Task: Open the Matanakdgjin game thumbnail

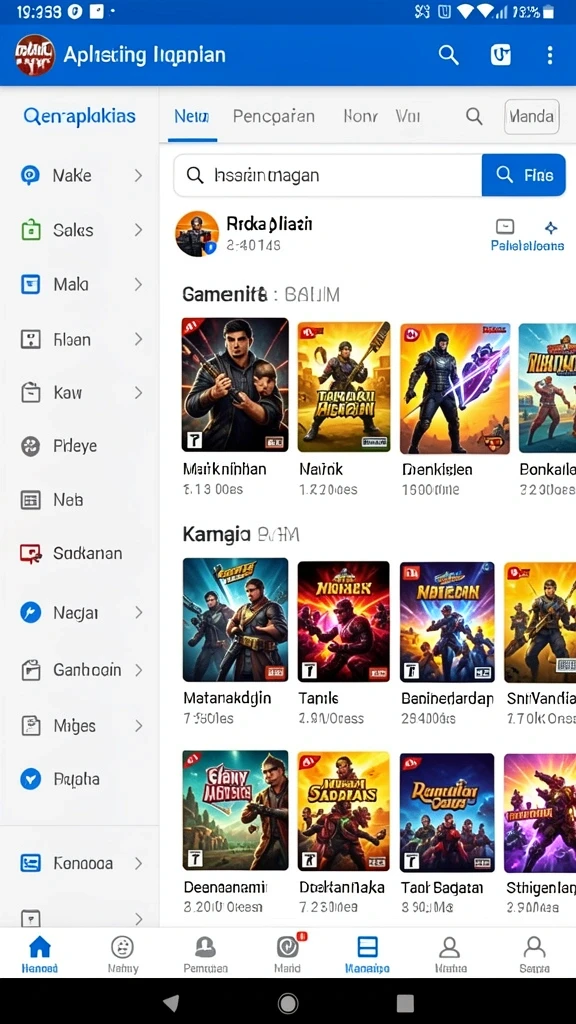Action: 235,620
